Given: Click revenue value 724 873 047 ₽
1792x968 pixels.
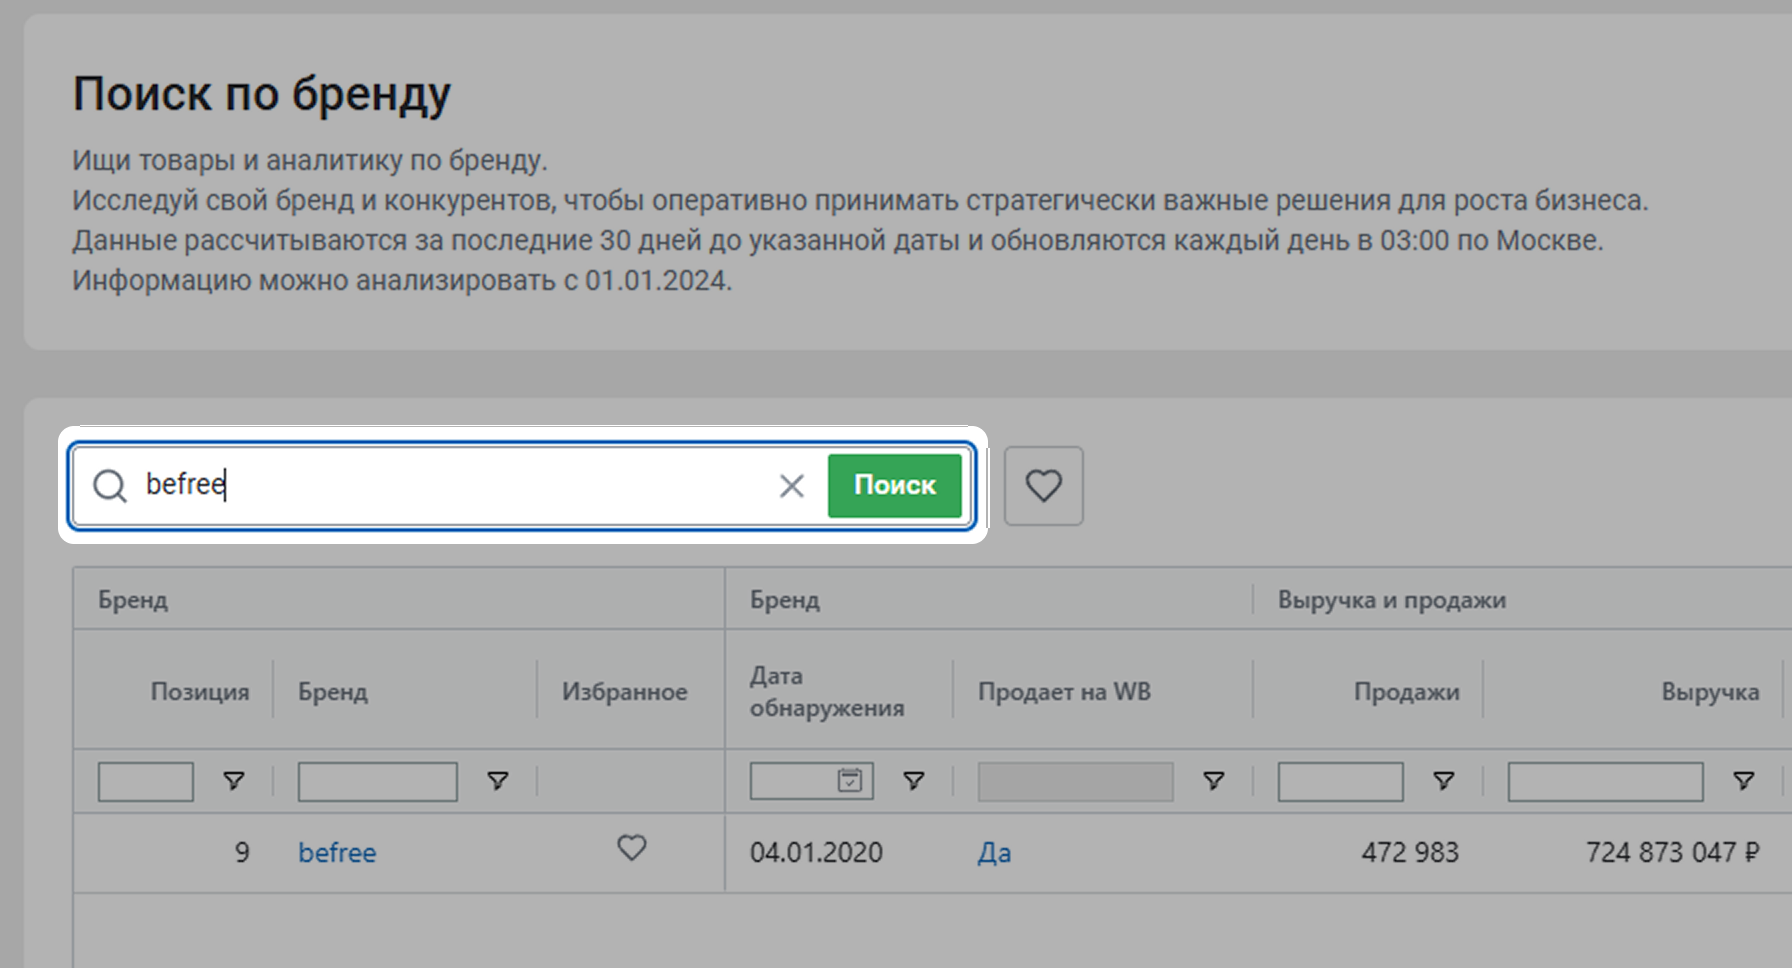Looking at the screenshot, I should [1672, 853].
